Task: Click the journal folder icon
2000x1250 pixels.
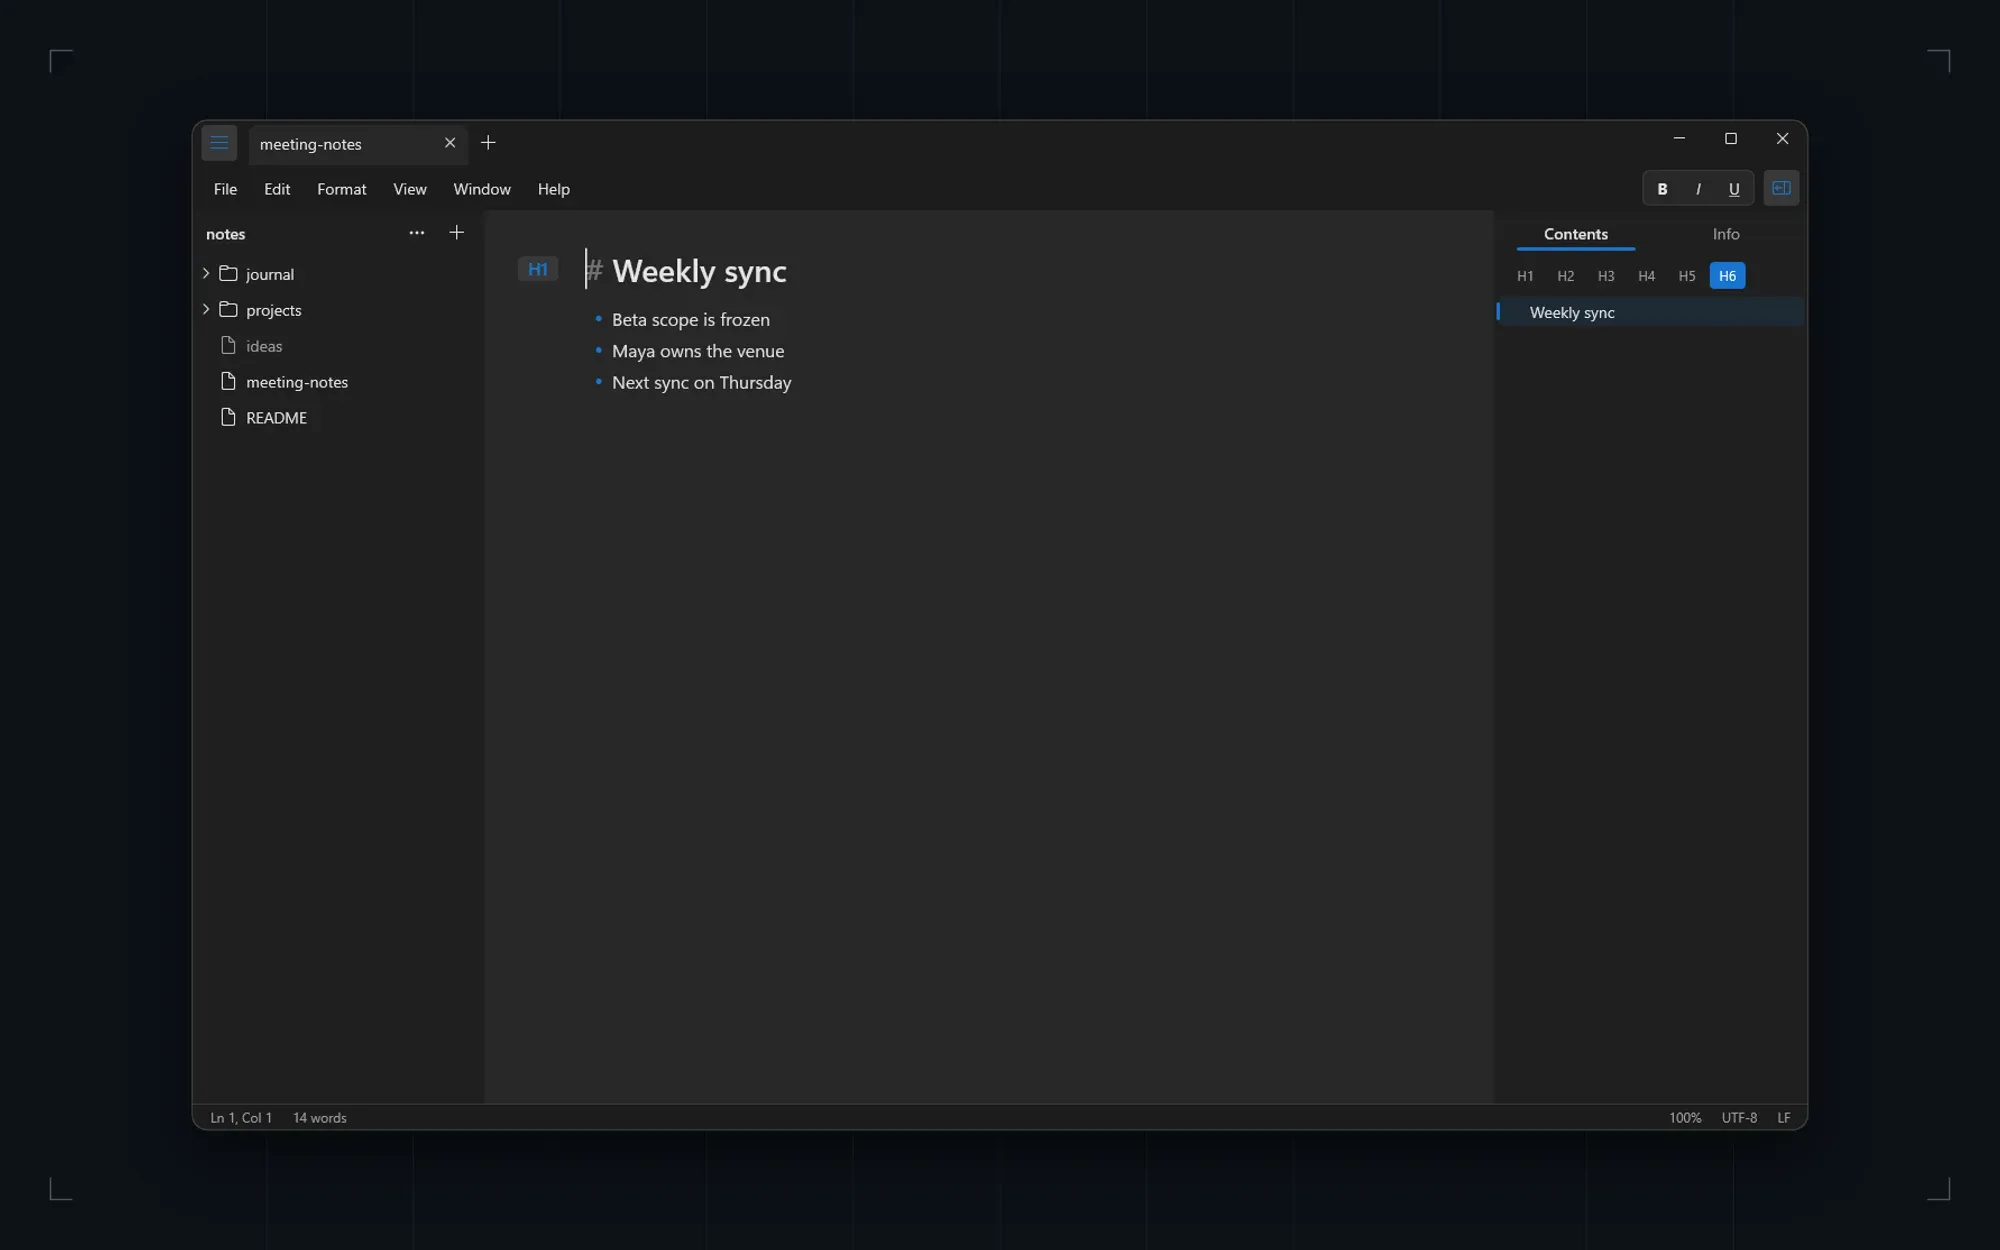Action: coord(229,273)
